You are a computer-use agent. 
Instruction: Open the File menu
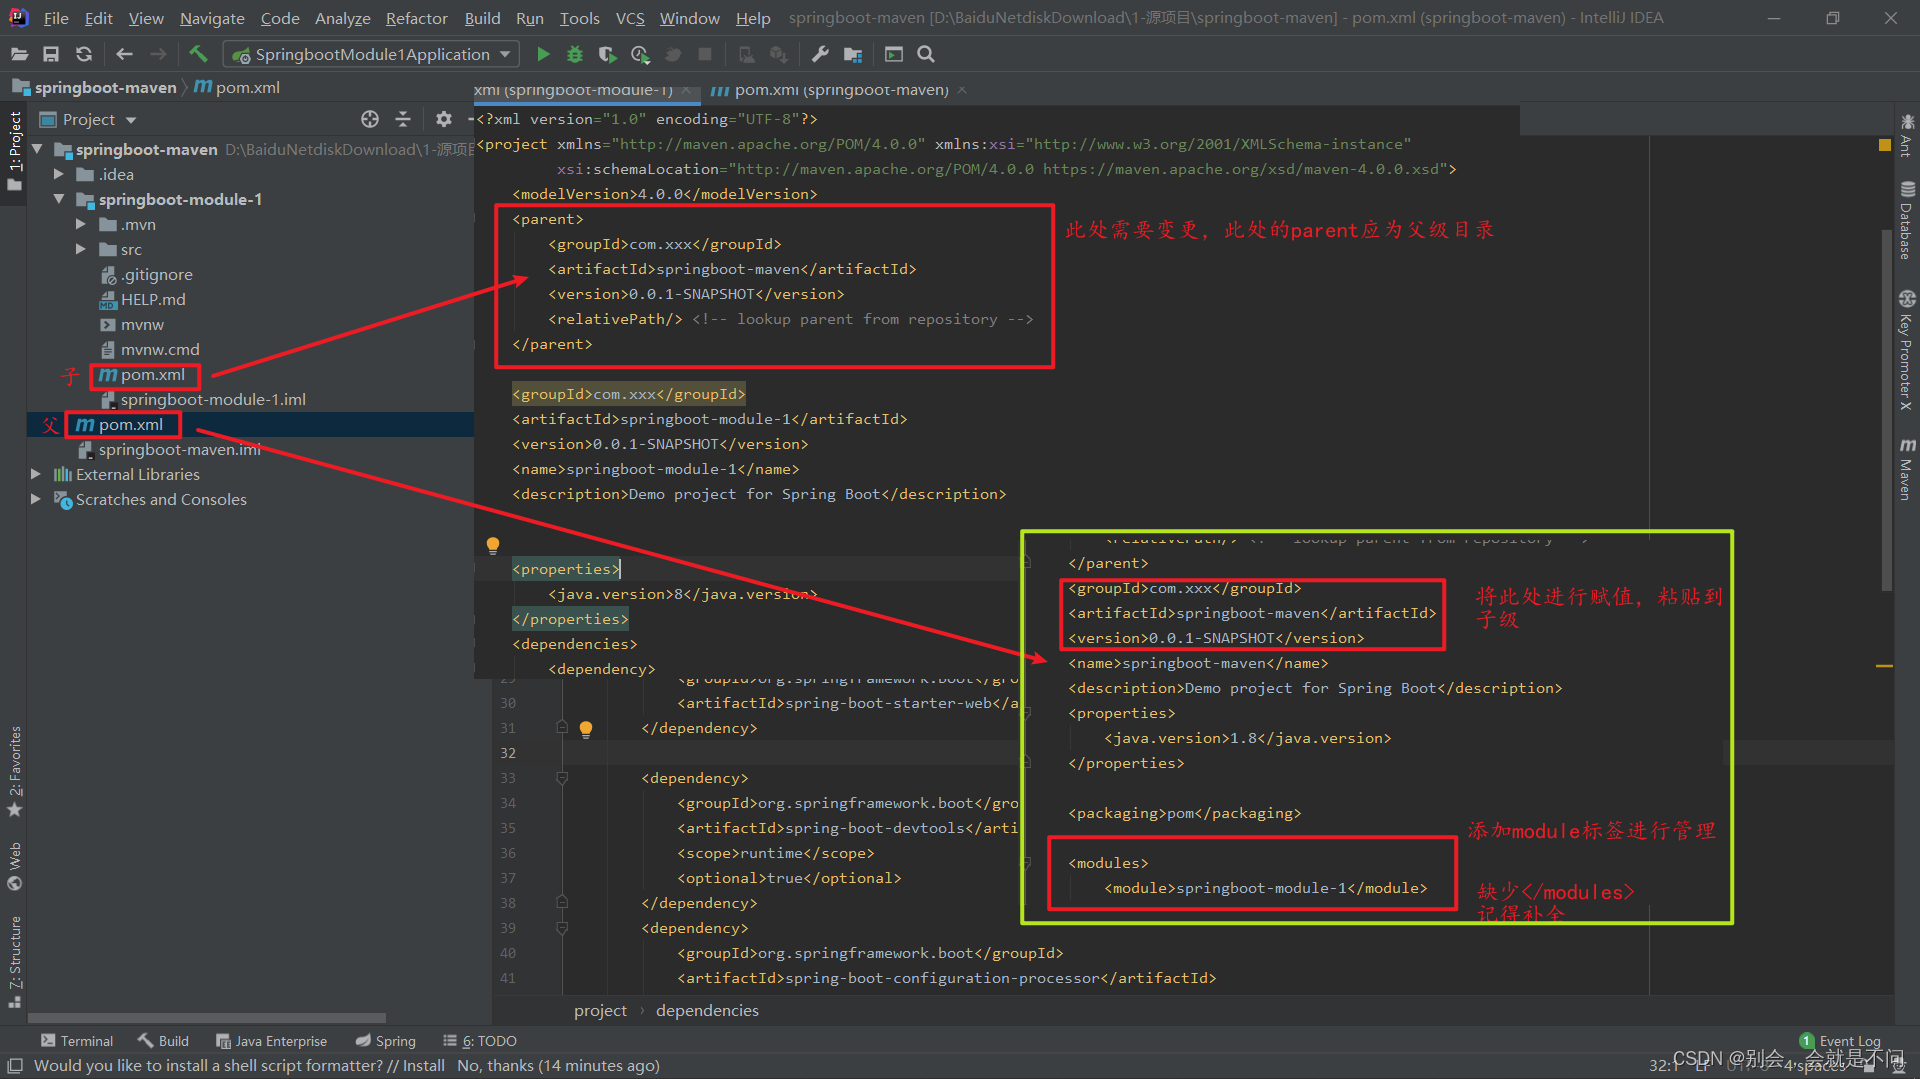coord(56,18)
